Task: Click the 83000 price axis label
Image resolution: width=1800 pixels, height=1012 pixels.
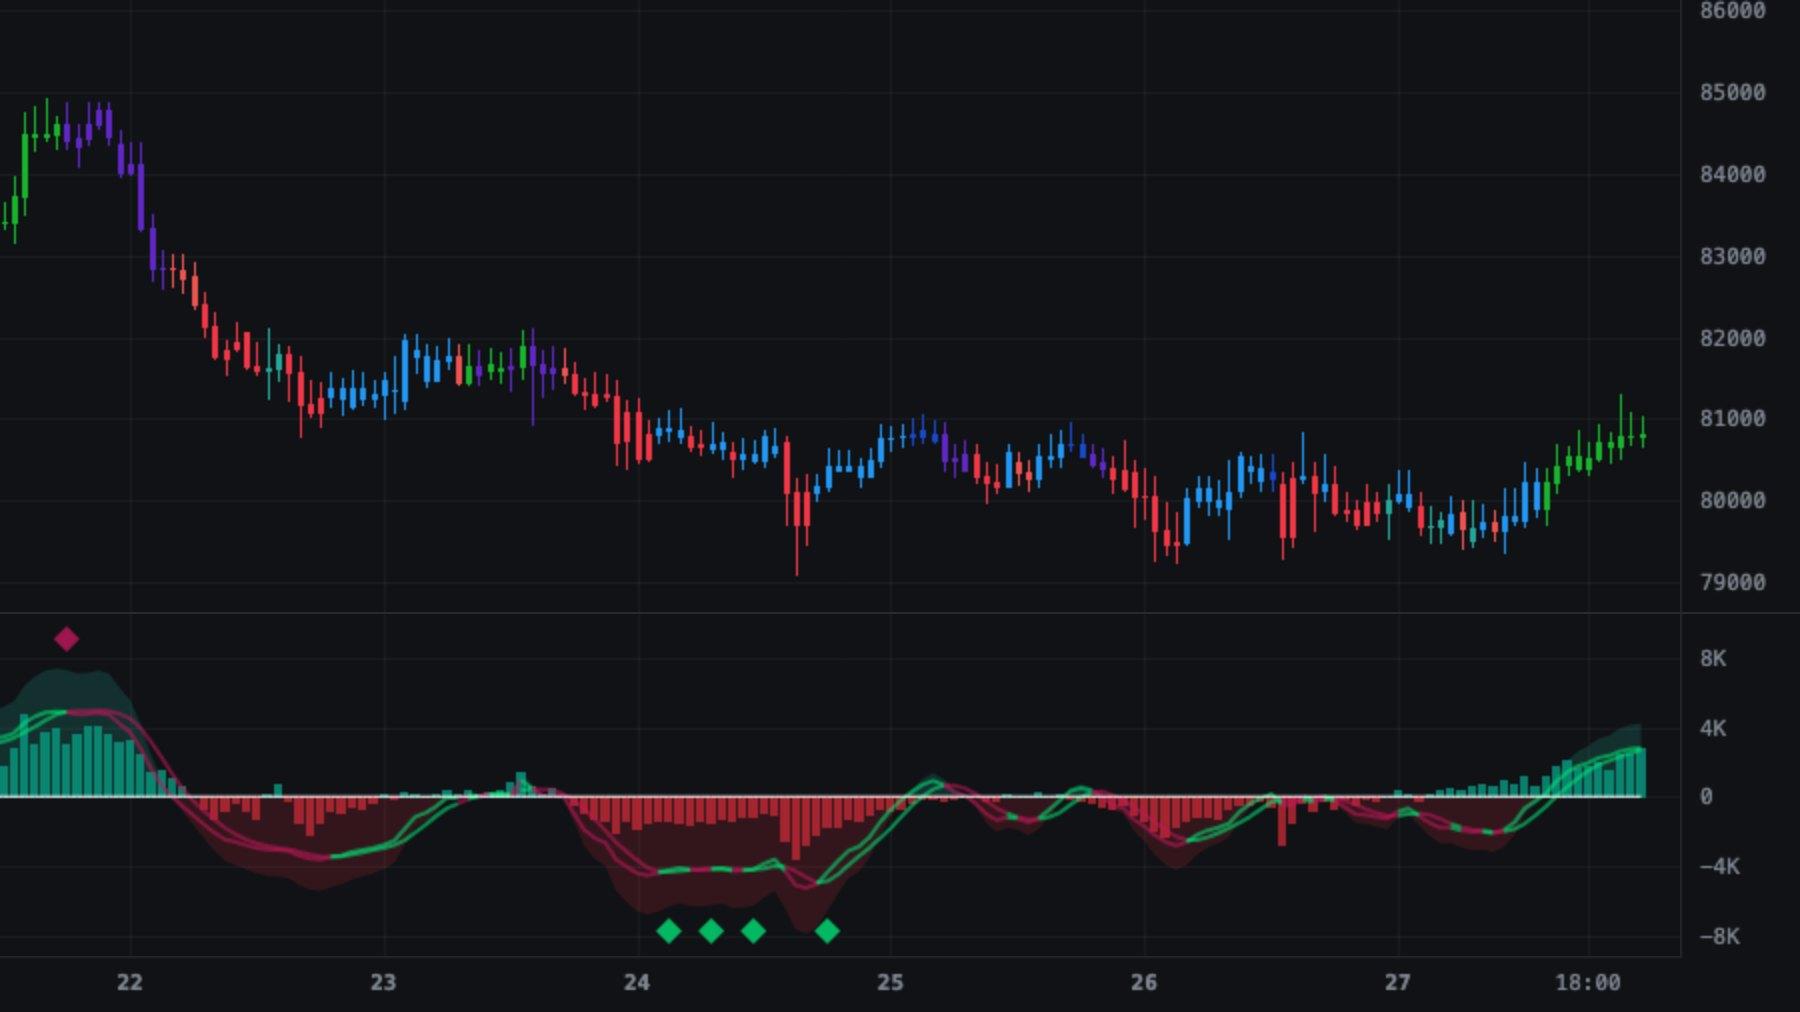Action: point(1732,257)
